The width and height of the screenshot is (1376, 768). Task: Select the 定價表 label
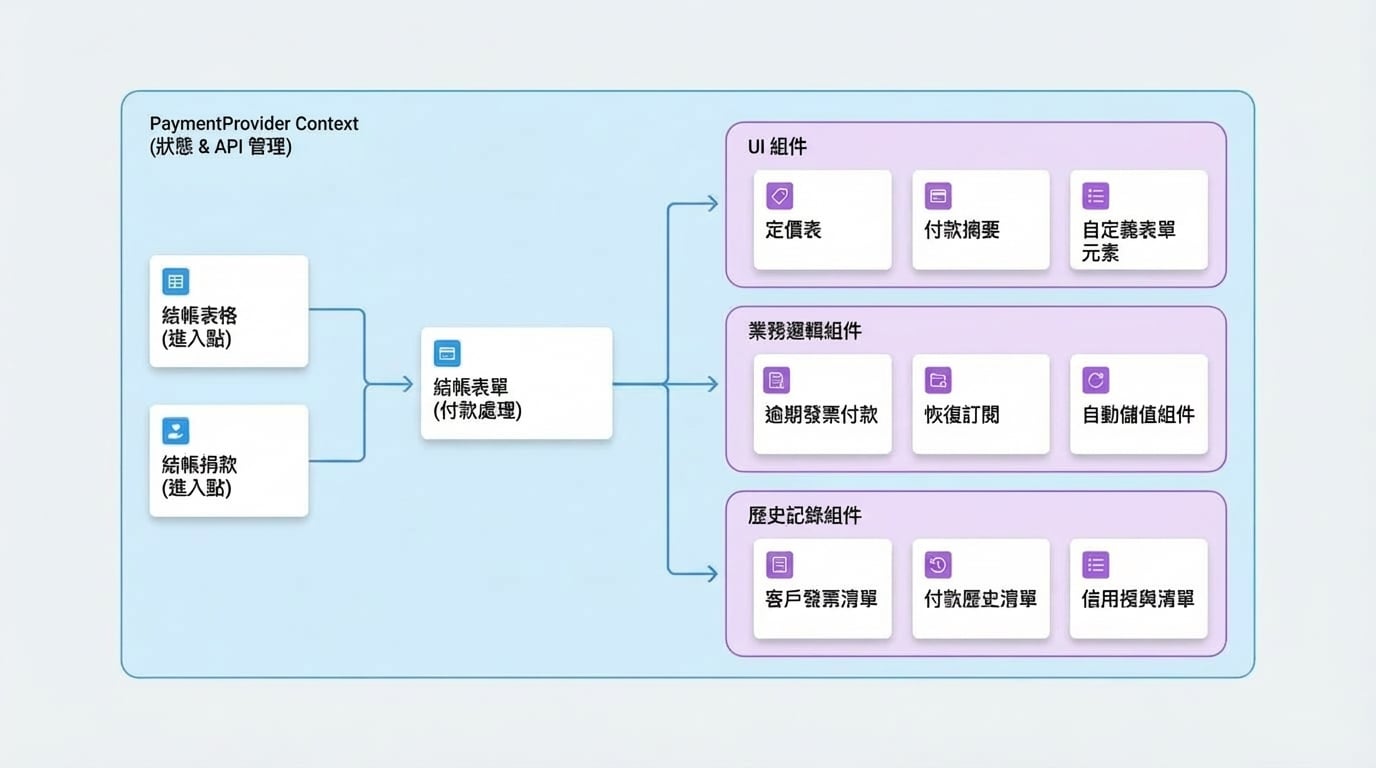click(794, 230)
